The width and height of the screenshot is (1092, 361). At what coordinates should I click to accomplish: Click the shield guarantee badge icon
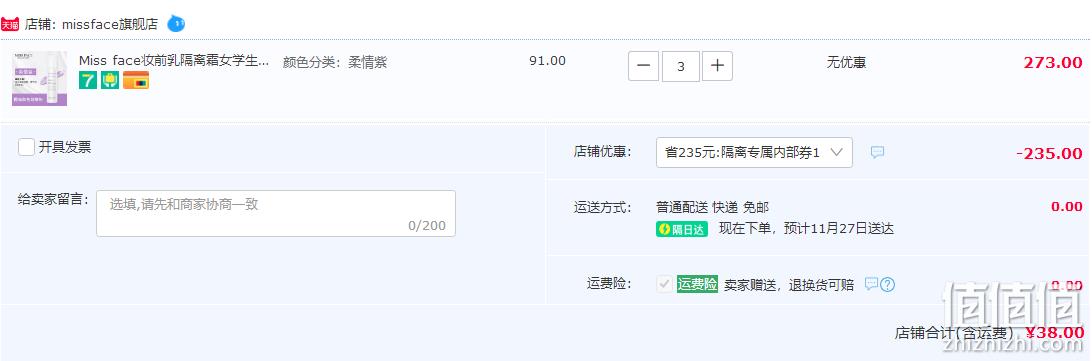pos(110,80)
